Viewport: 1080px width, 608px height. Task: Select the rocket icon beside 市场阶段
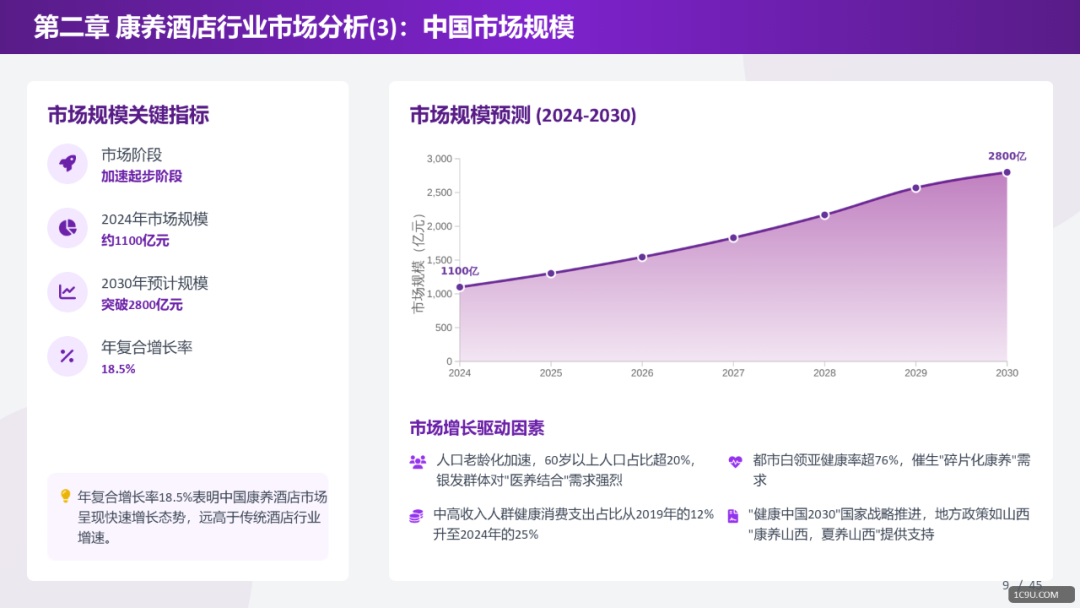(x=67, y=163)
